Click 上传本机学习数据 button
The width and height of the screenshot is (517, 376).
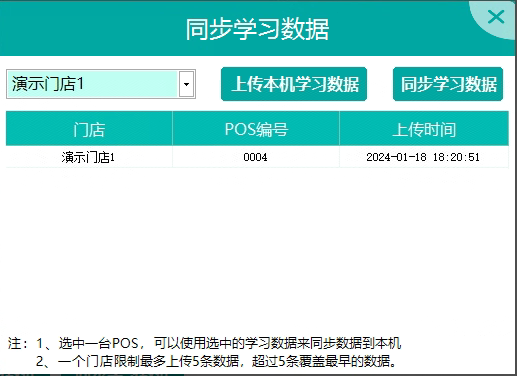[x=294, y=84]
